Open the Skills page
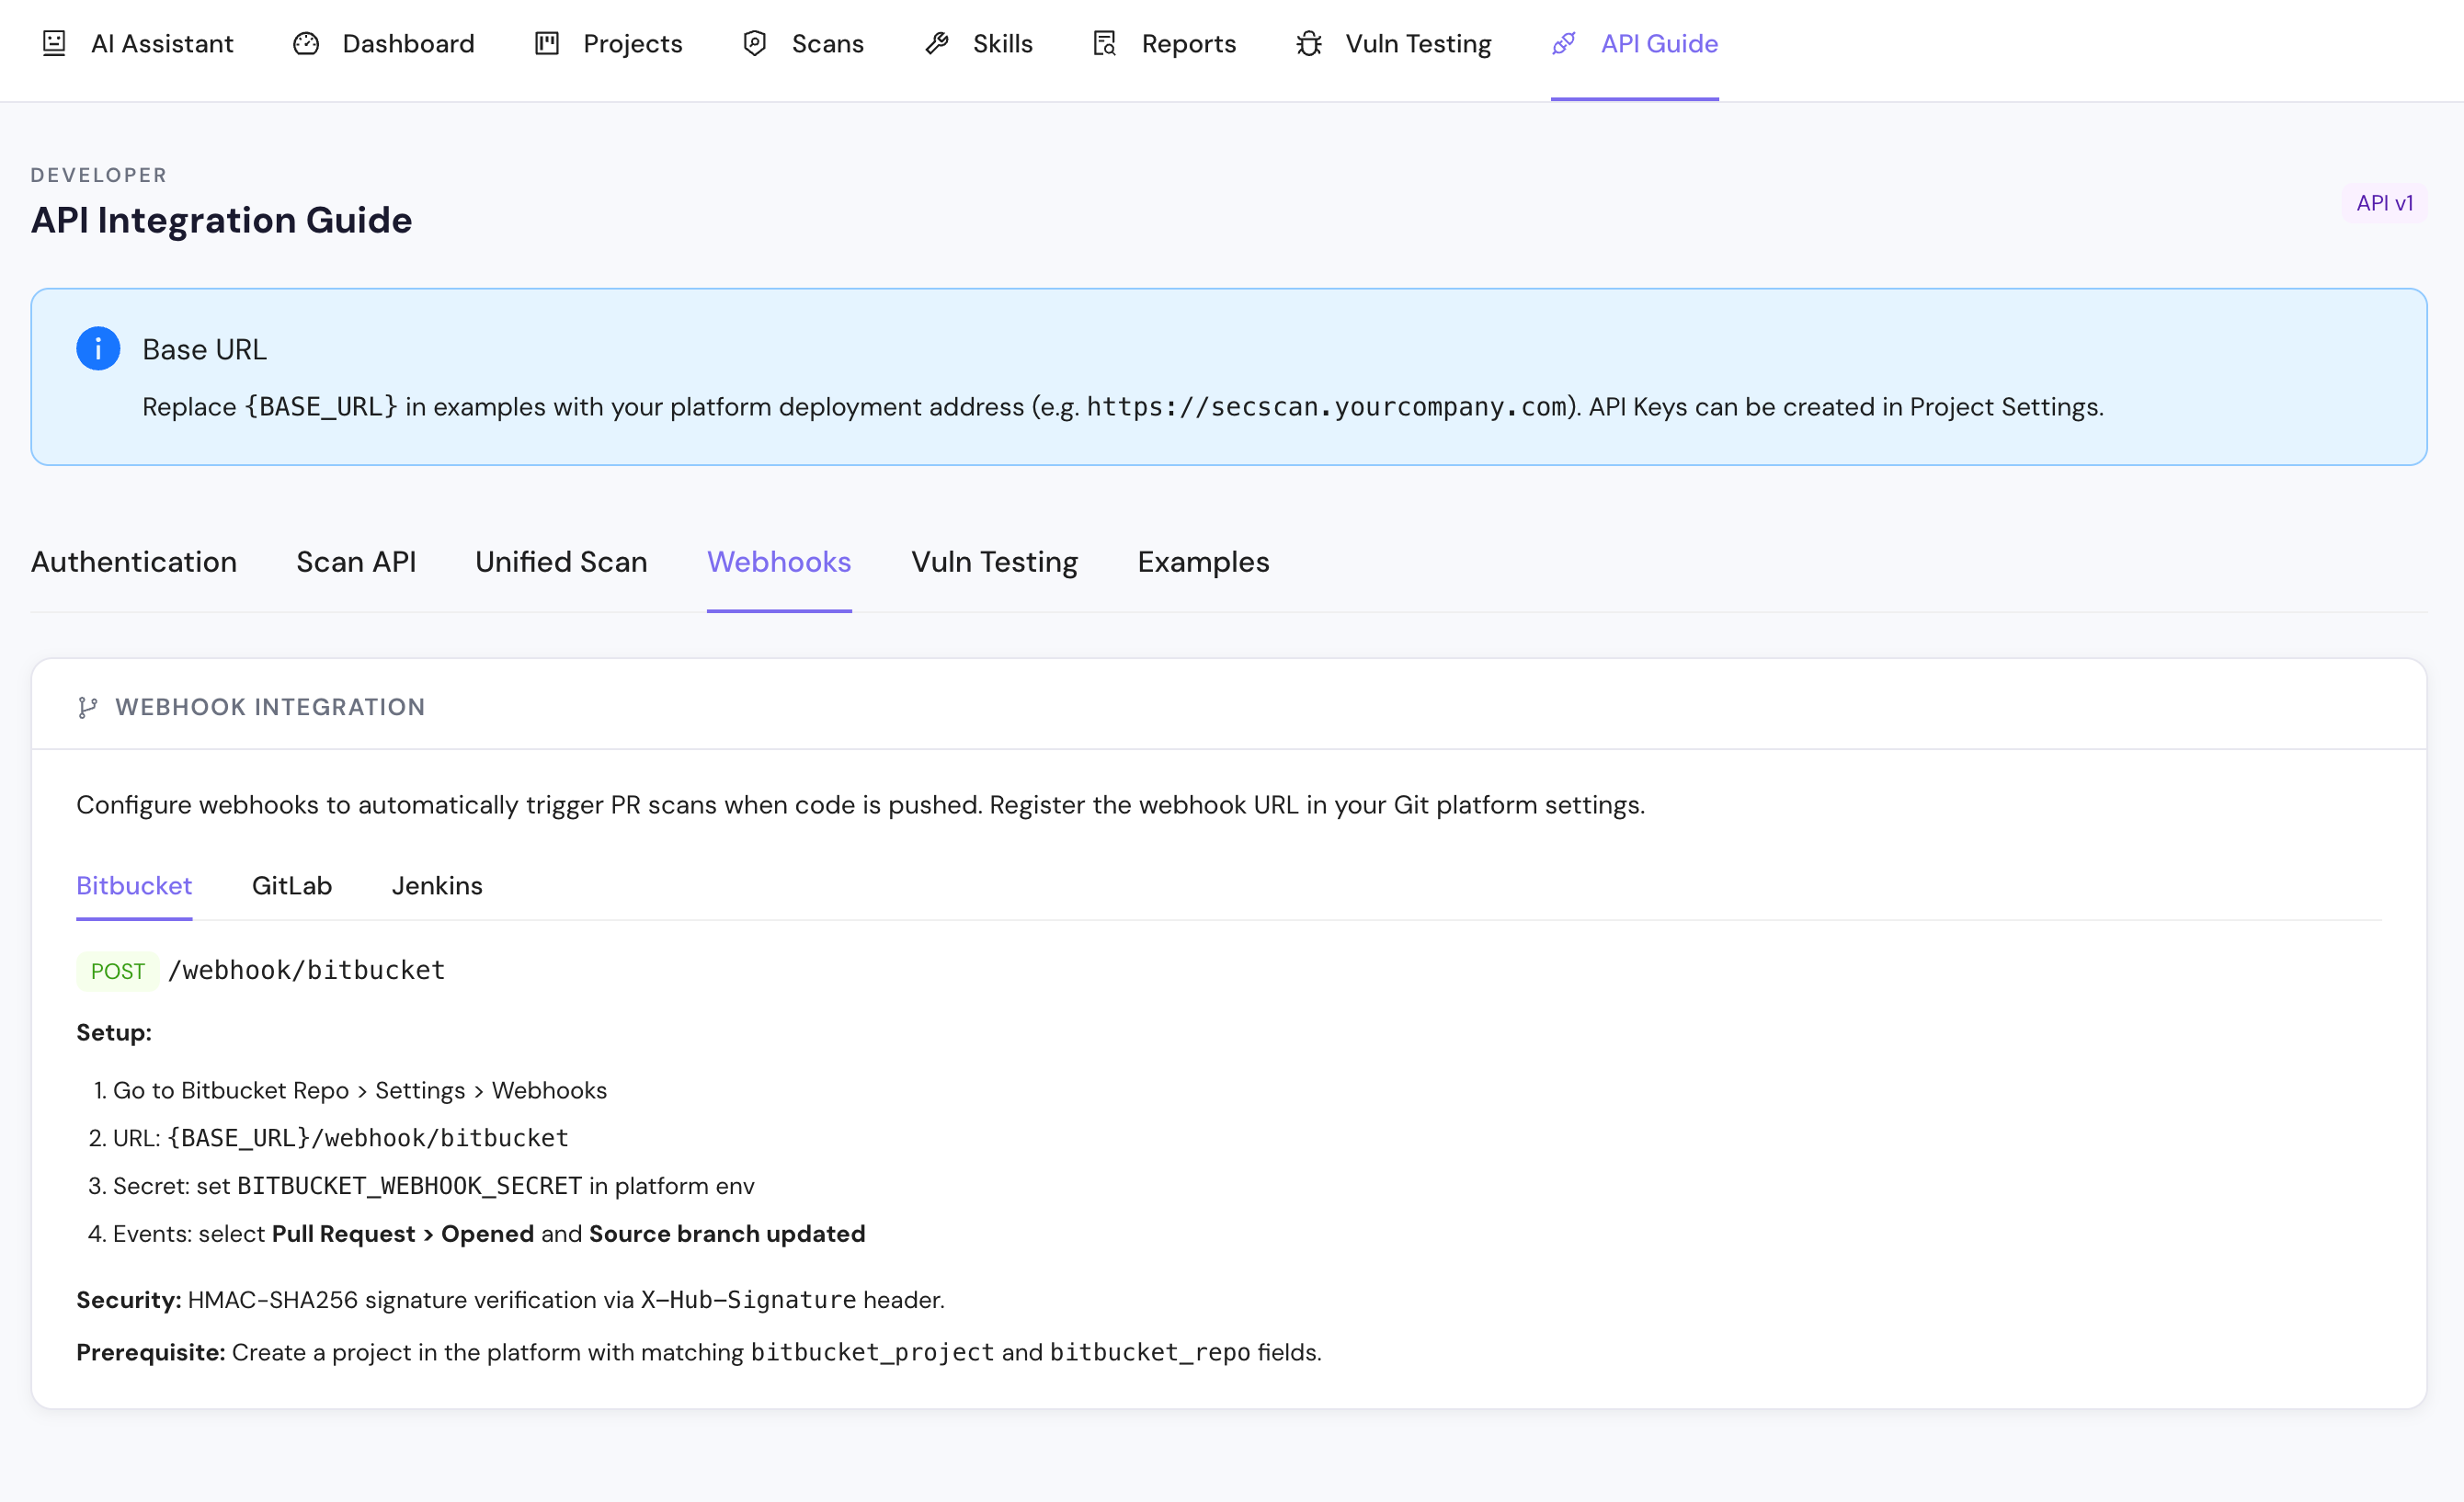The width and height of the screenshot is (2464, 1502). [978, 43]
